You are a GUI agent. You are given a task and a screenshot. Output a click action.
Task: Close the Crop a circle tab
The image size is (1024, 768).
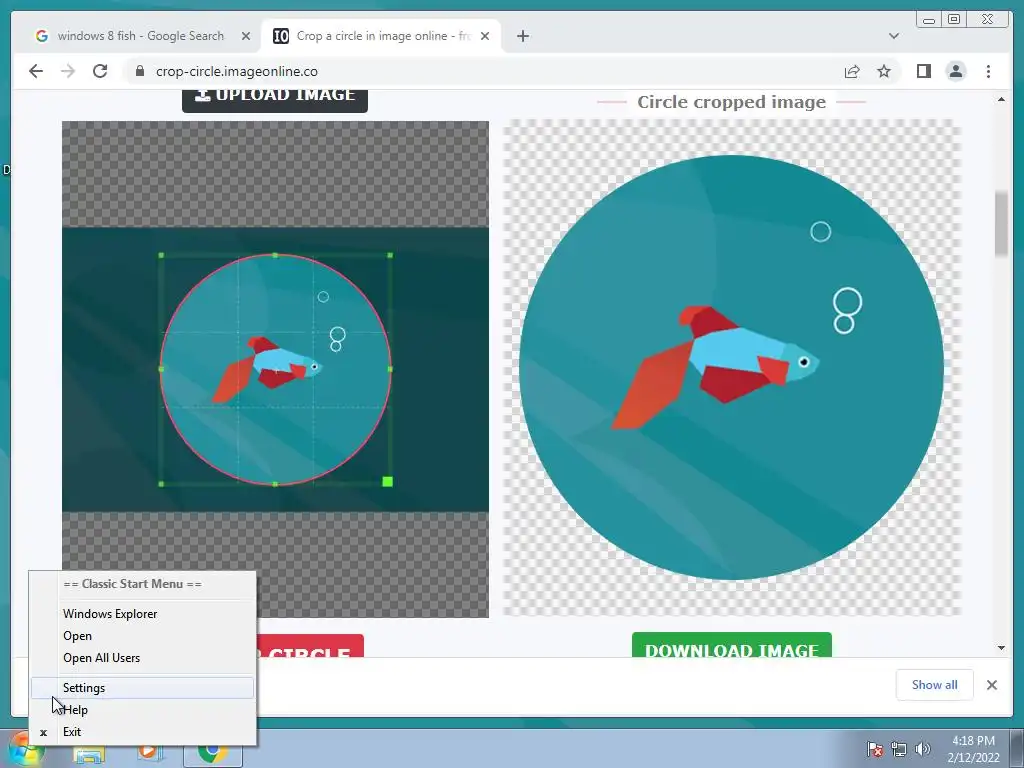[485, 36]
